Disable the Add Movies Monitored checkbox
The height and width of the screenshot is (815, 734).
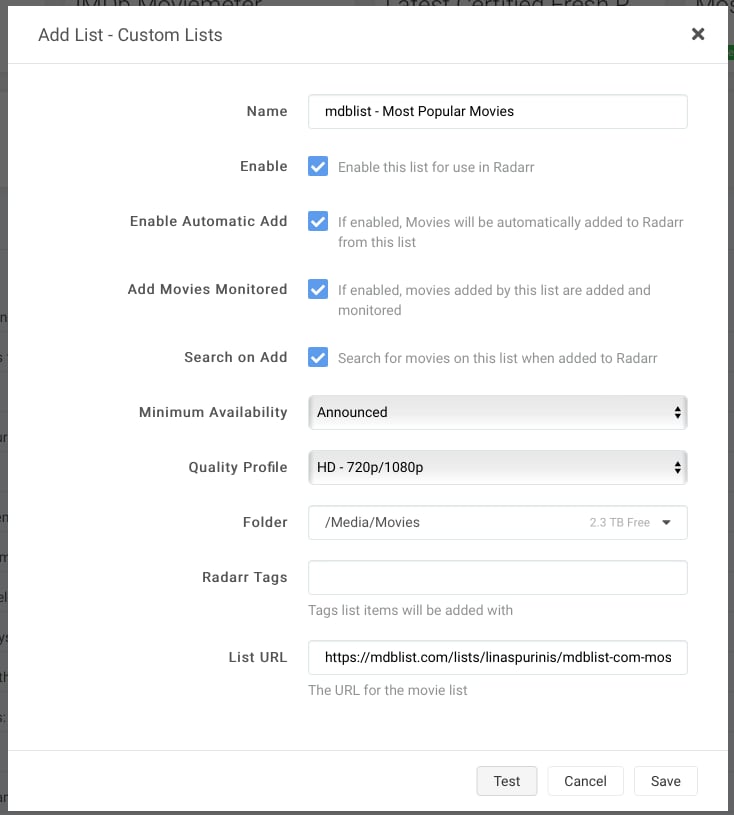tap(318, 290)
